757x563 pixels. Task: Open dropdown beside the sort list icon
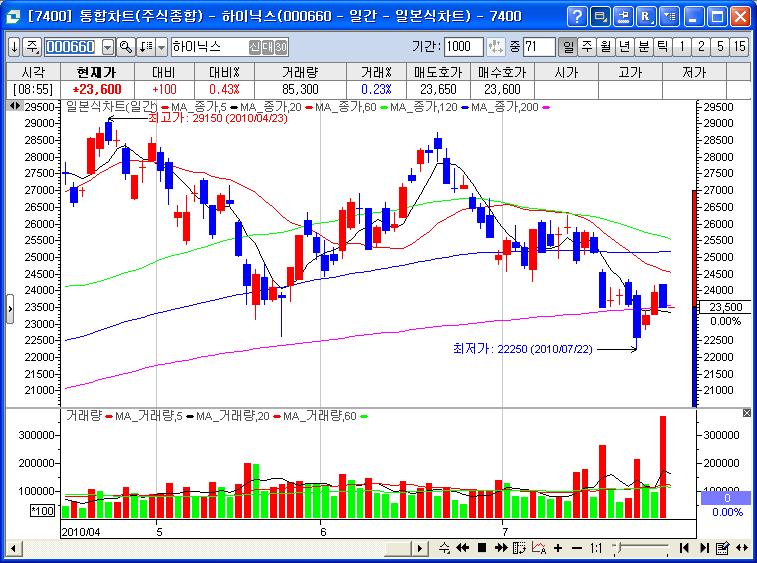162,47
